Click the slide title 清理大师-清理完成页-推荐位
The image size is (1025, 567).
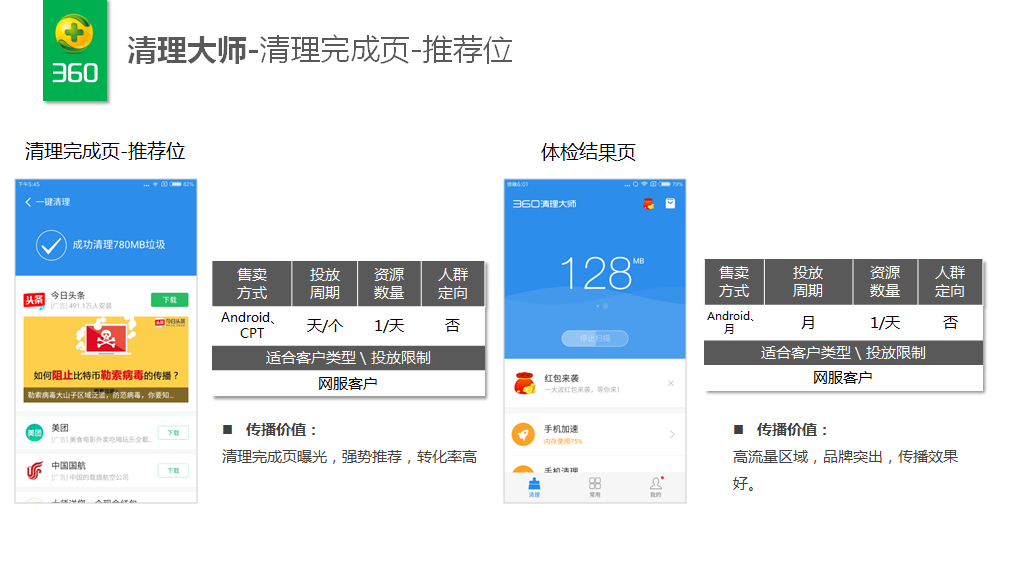(320, 50)
